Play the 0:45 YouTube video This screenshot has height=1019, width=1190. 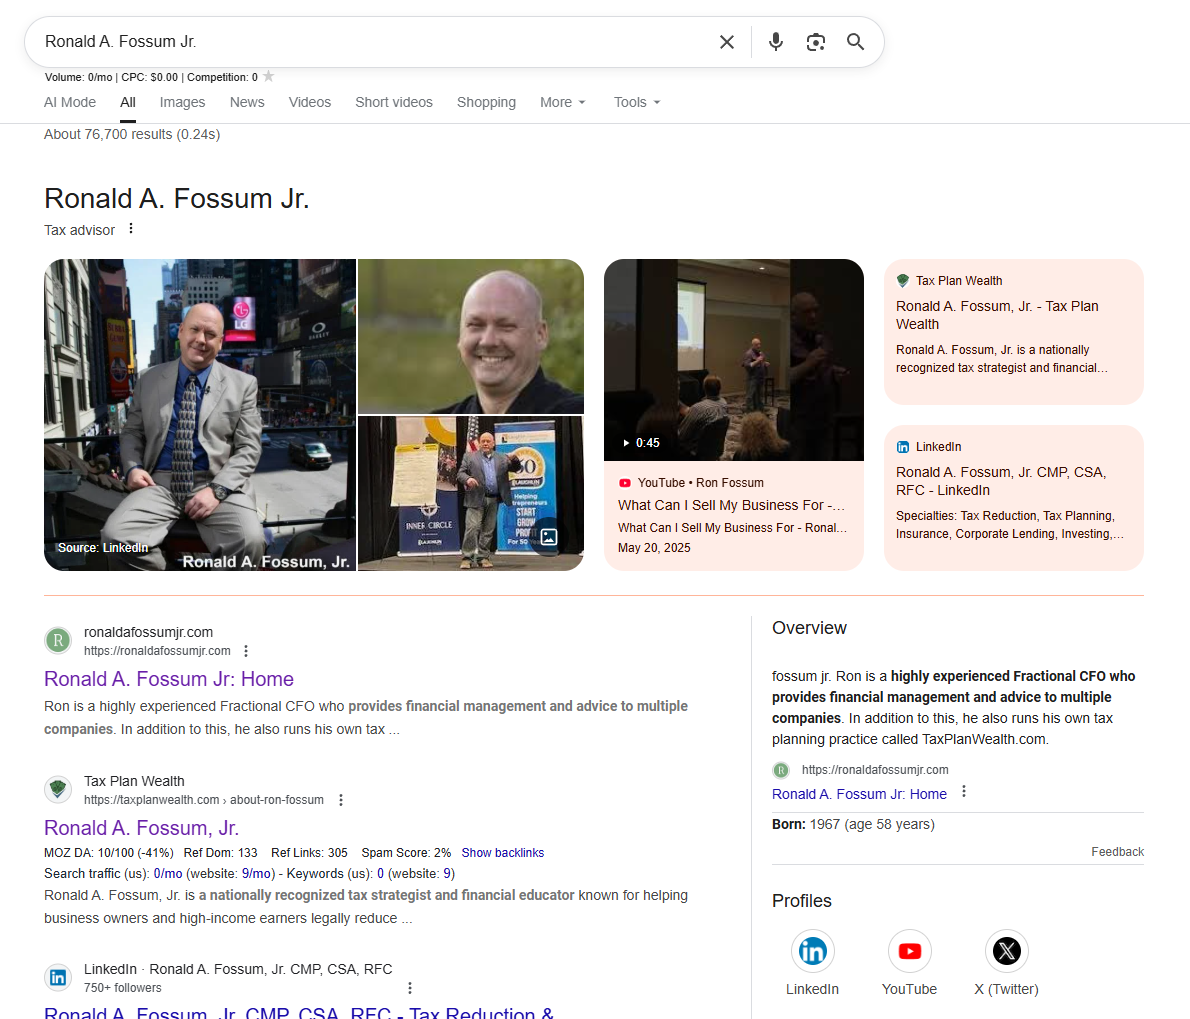tap(734, 360)
